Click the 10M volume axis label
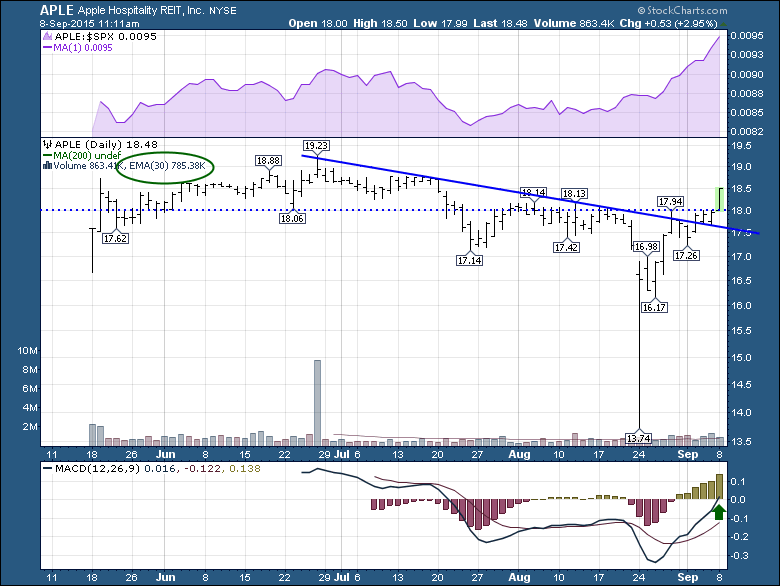Viewport: 780px width, 586px height. [x=28, y=351]
